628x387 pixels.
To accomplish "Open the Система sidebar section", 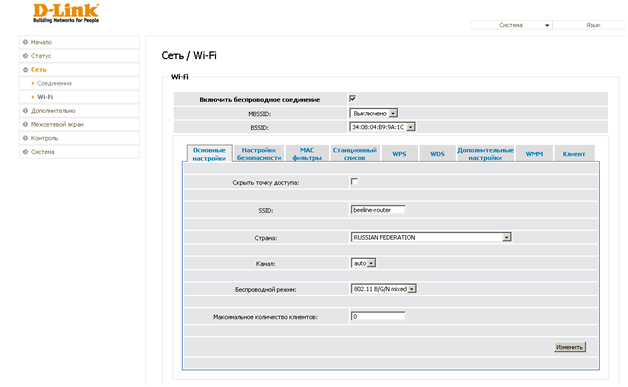I will tap(79, 152).
